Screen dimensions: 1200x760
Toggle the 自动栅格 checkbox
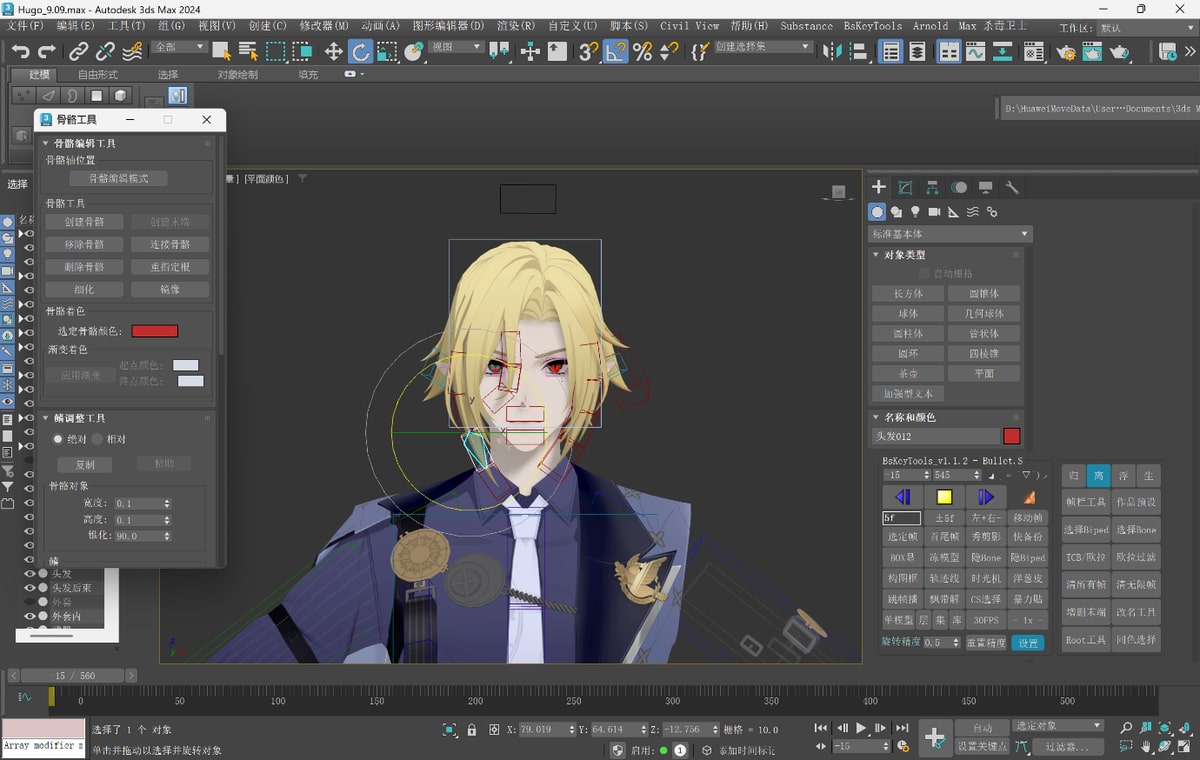coord(924,273)
